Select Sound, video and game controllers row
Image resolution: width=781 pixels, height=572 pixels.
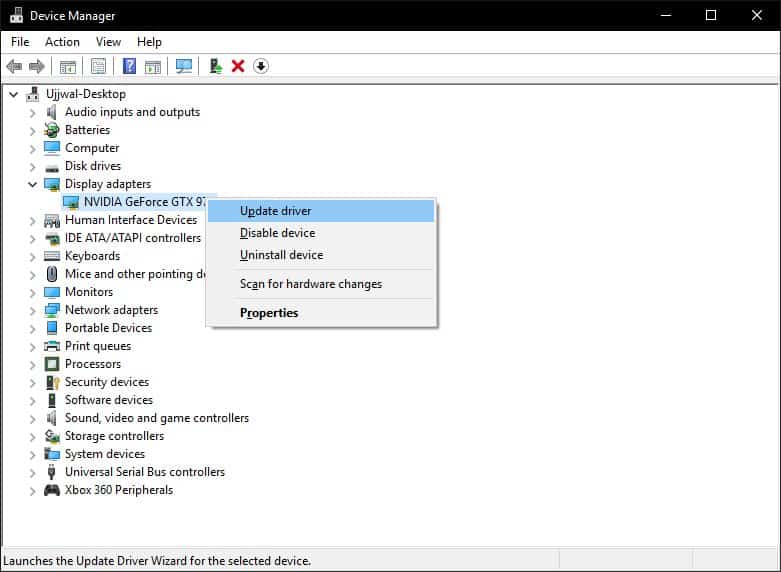(157, 418)
